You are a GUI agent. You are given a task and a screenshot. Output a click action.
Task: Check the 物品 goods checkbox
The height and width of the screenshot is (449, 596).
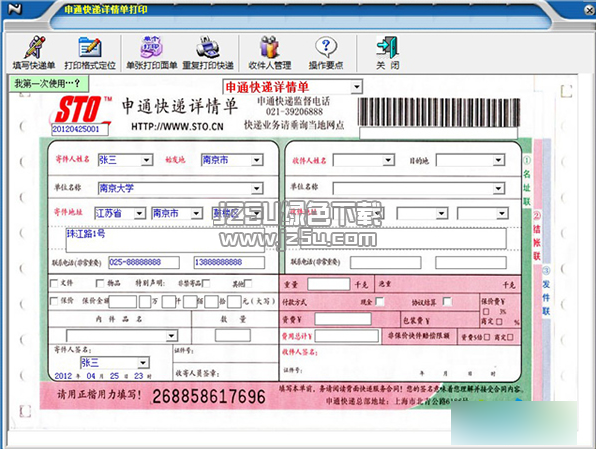click(100, 283)
